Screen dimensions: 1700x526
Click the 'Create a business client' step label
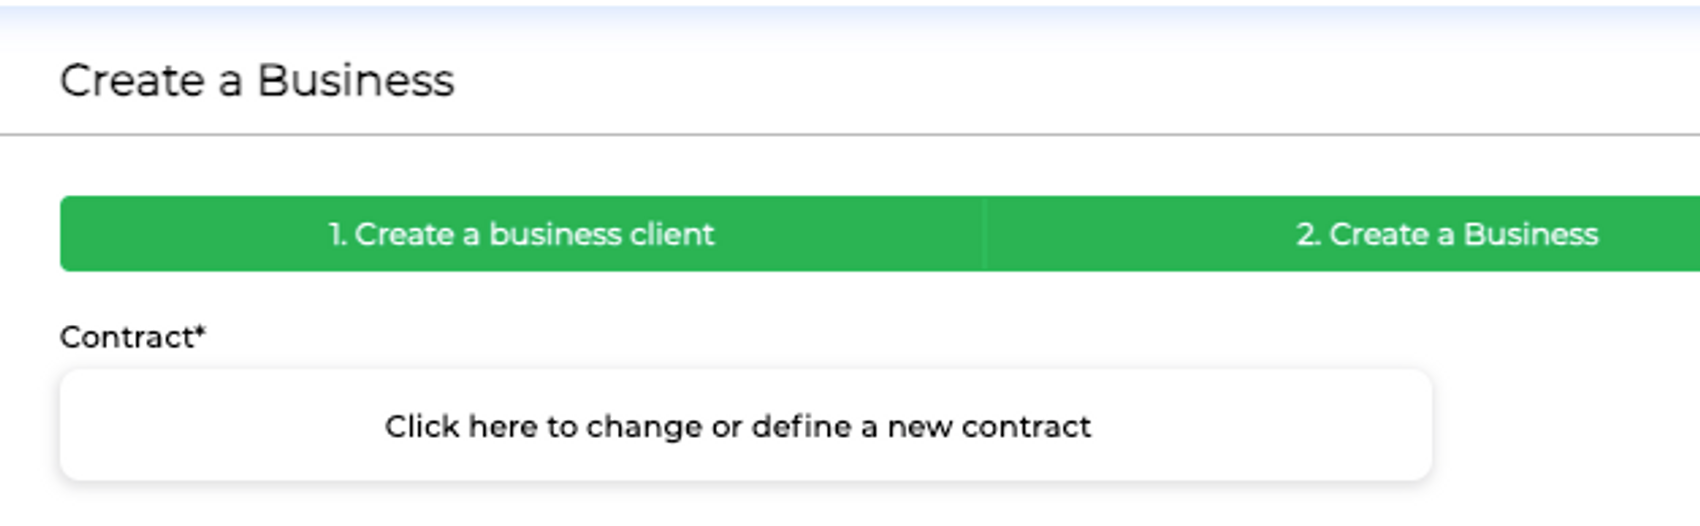coord(534,234)
